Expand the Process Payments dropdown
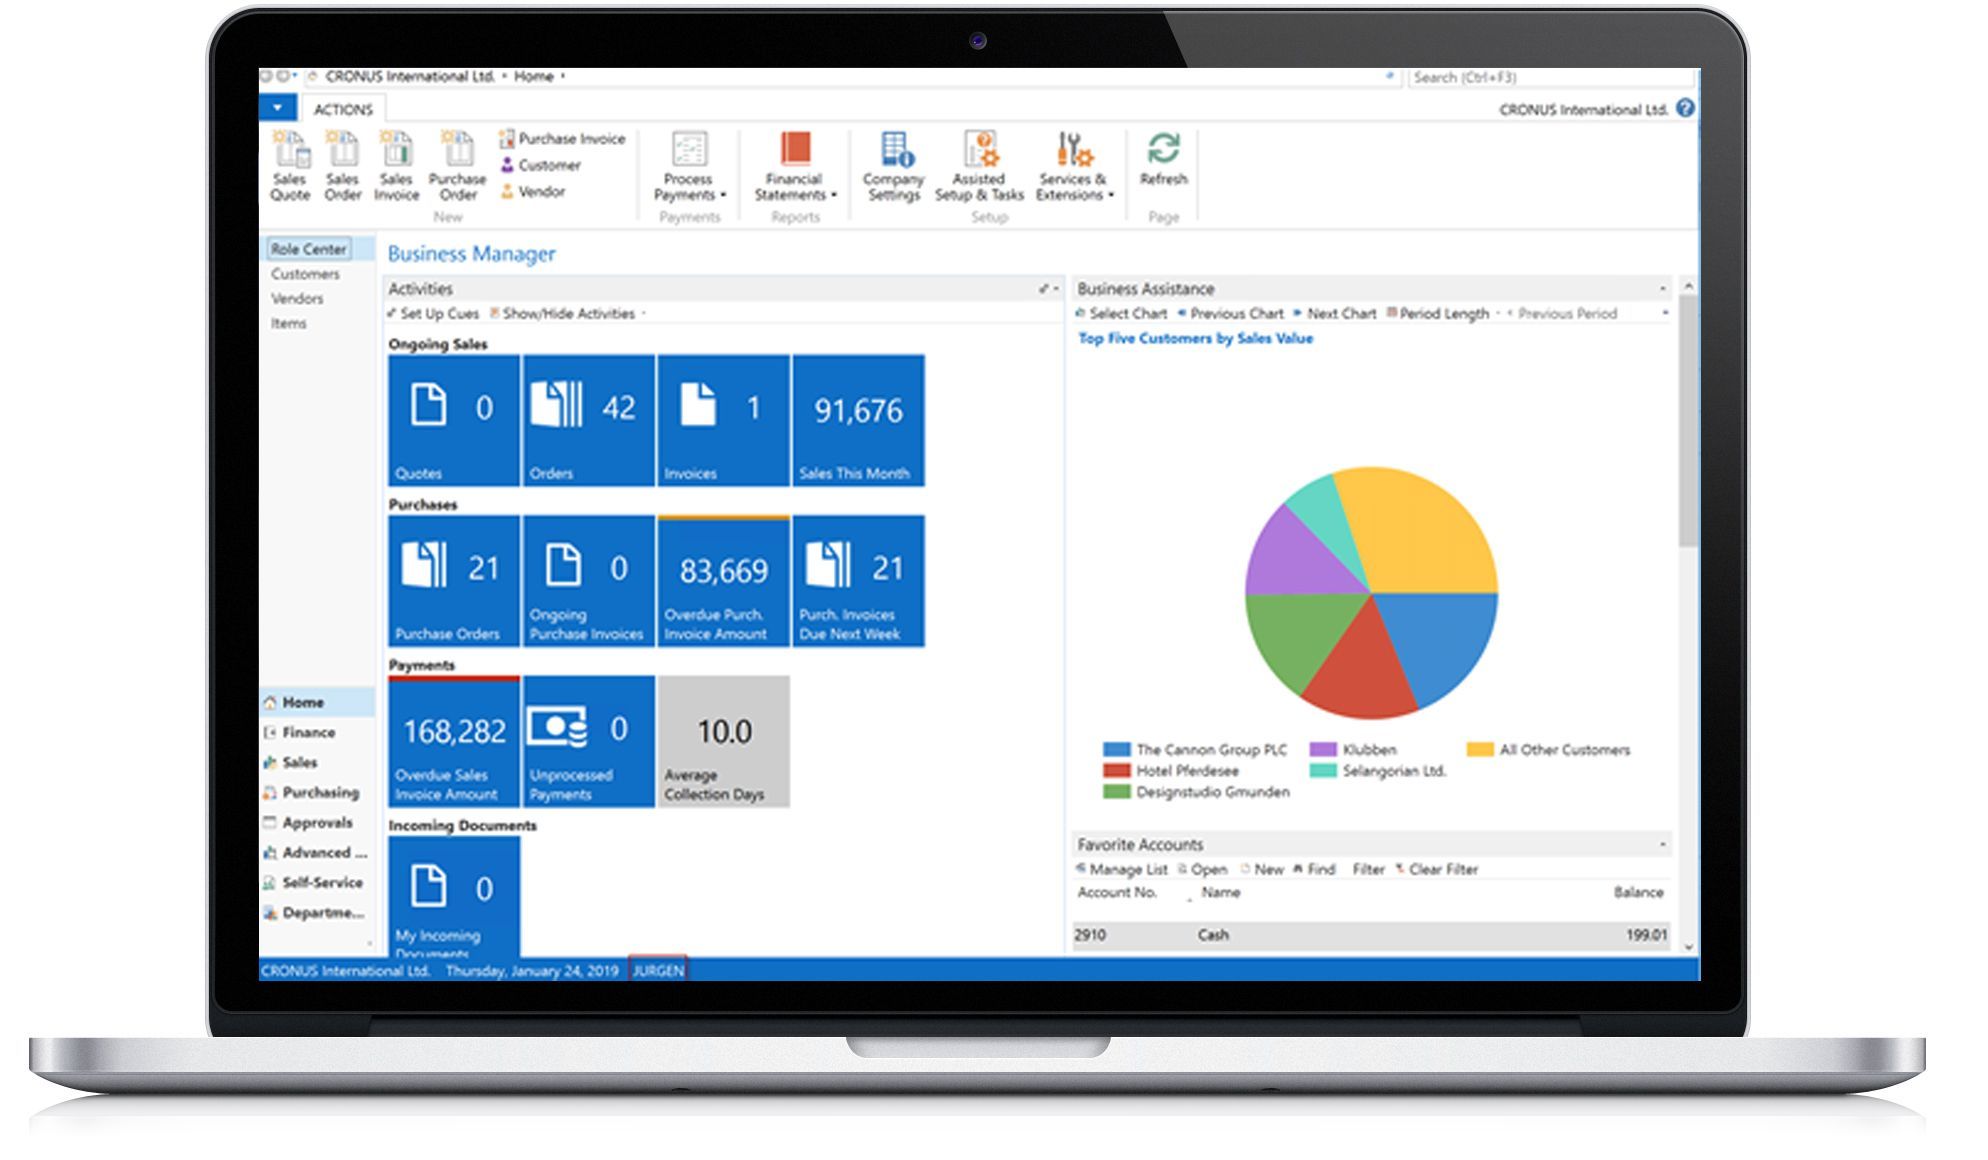The image size is (1988, 1160). [689, 167]
